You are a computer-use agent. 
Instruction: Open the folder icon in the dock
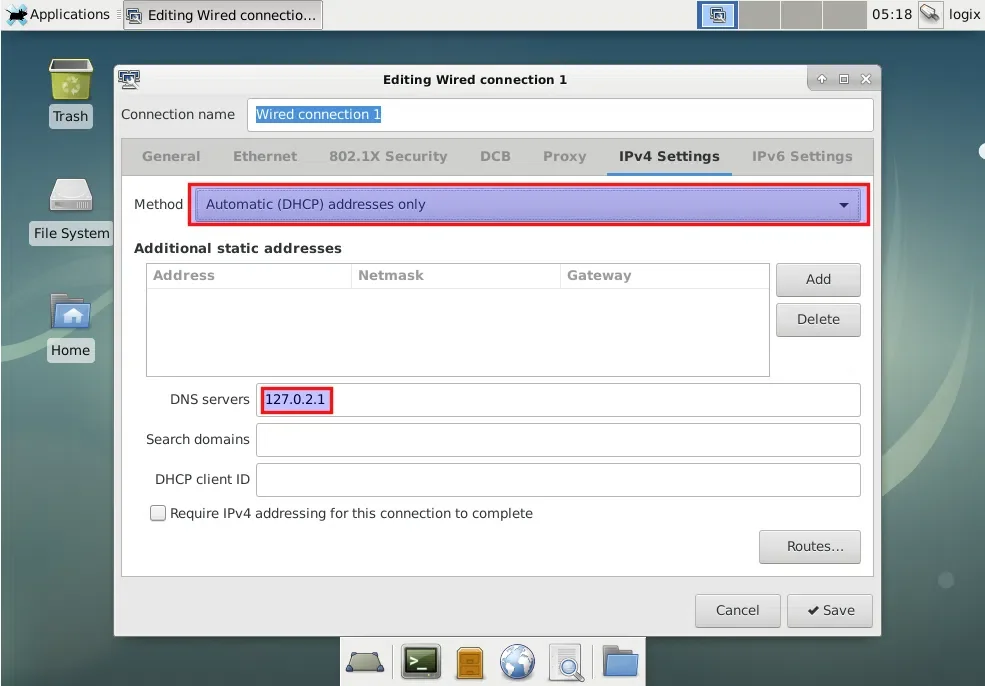(620, 662)
